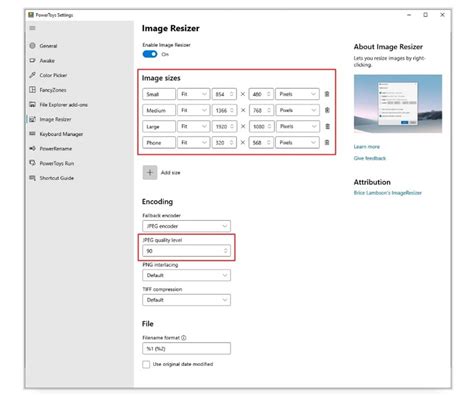Go to PowerToys Run settings page
The height and width of the screenshot is (396, 474).
[57, 163]
